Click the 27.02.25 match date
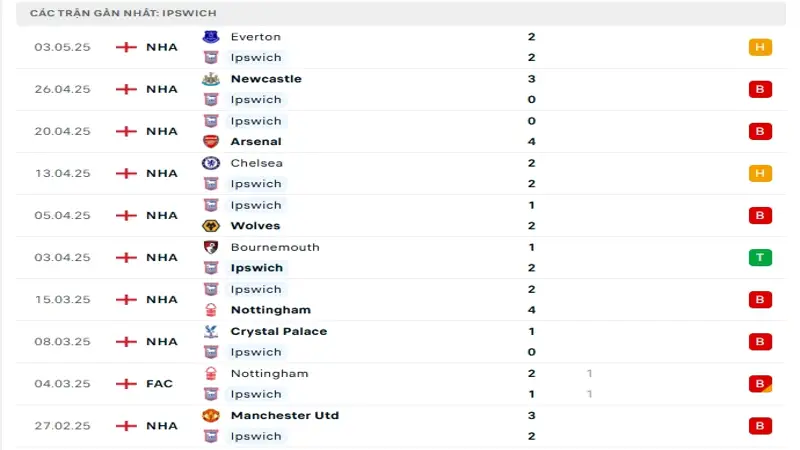The image size is (800, 450). click(62, 426)
